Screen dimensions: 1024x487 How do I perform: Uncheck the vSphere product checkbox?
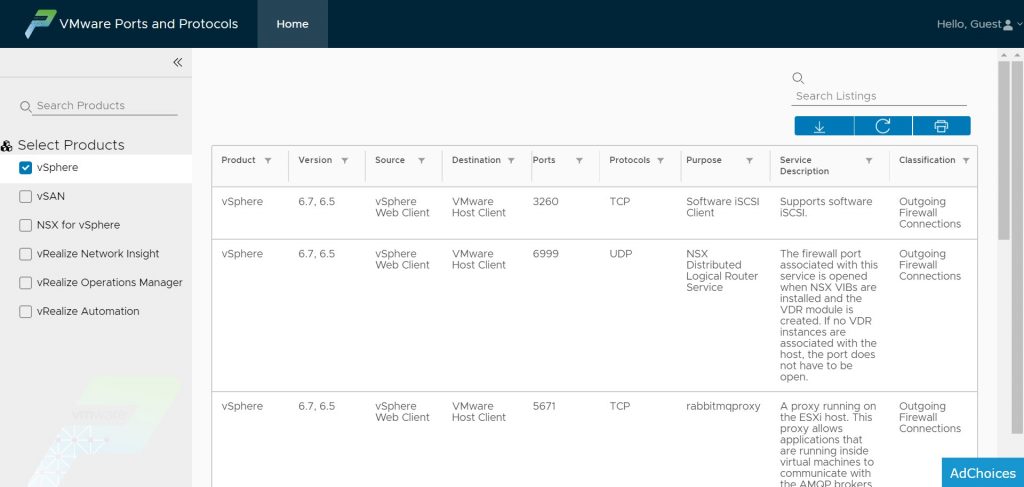[26, 168]
